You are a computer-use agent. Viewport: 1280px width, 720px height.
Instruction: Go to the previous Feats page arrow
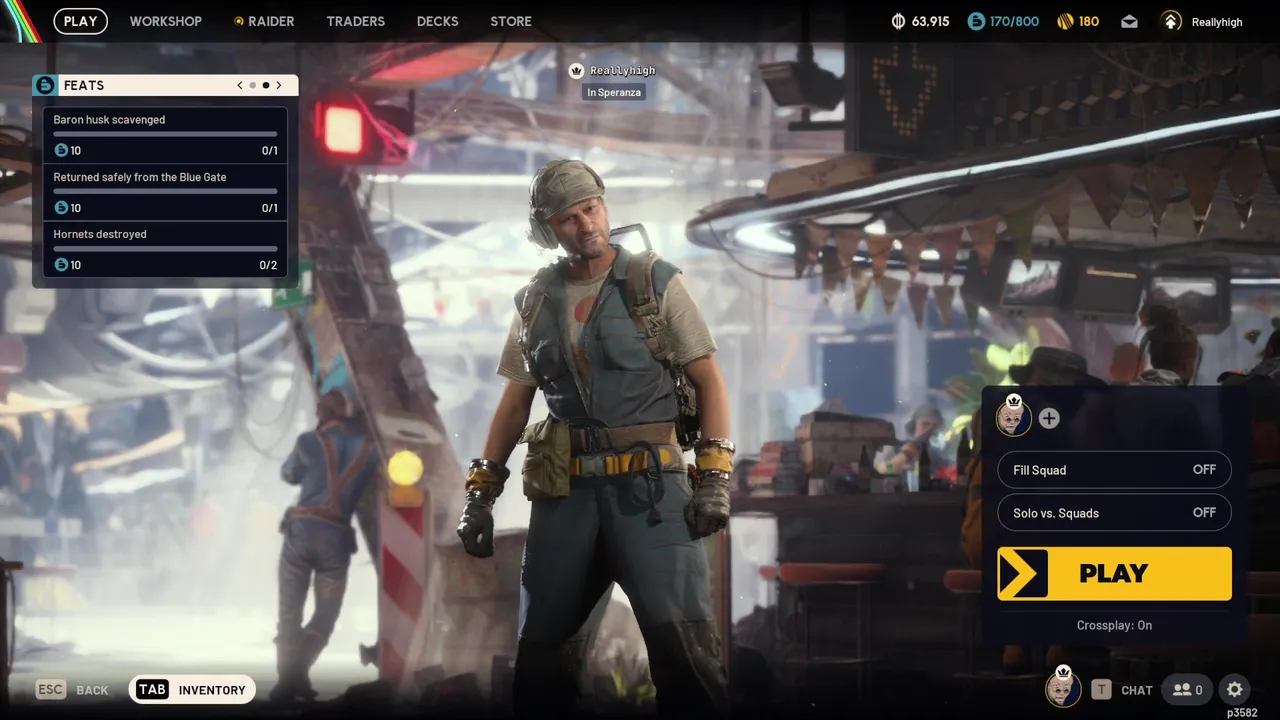tap(240, 85)
